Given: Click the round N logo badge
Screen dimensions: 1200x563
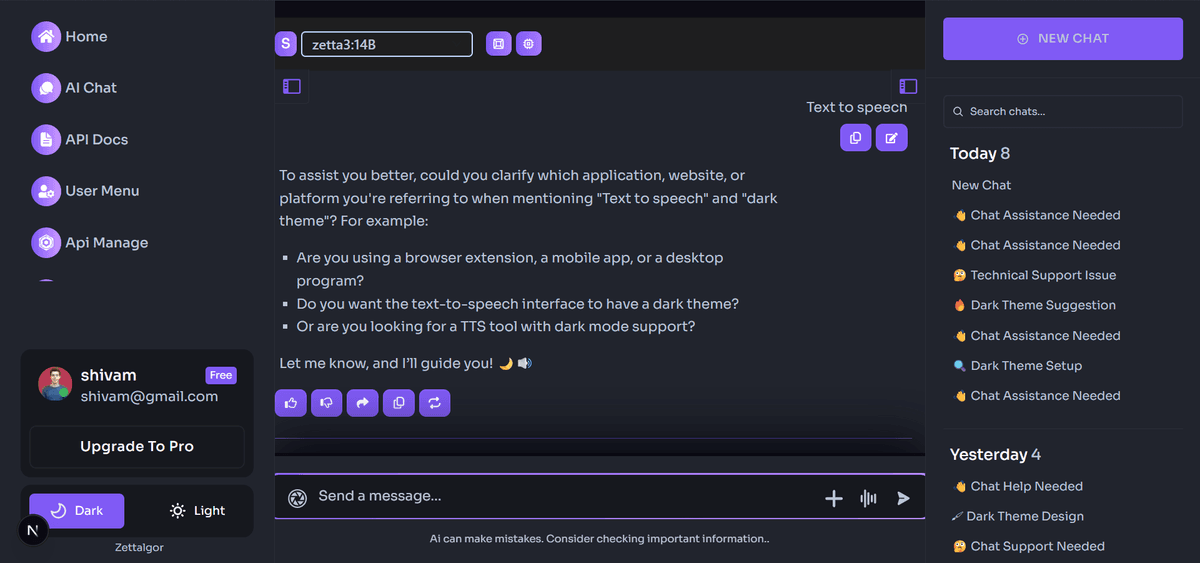Looking at the screenshot, I should coord(34,529).
